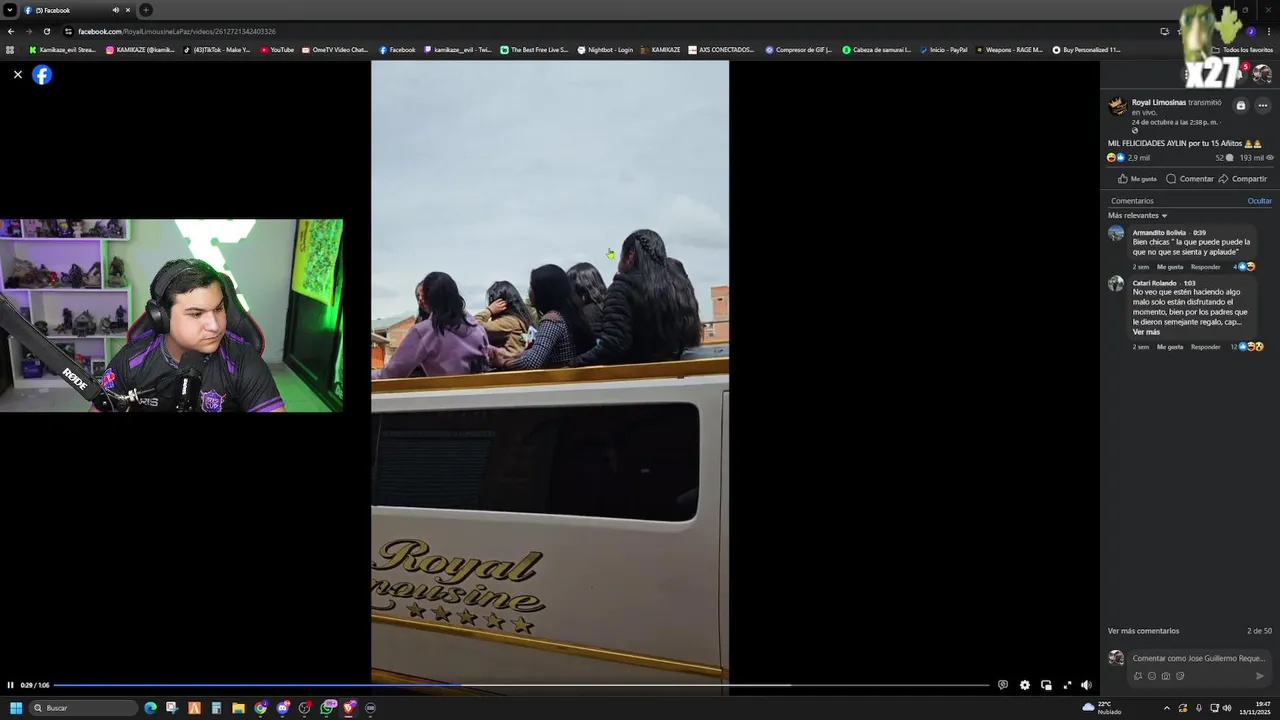Mute the video volume speaker

pos(1086,685)
